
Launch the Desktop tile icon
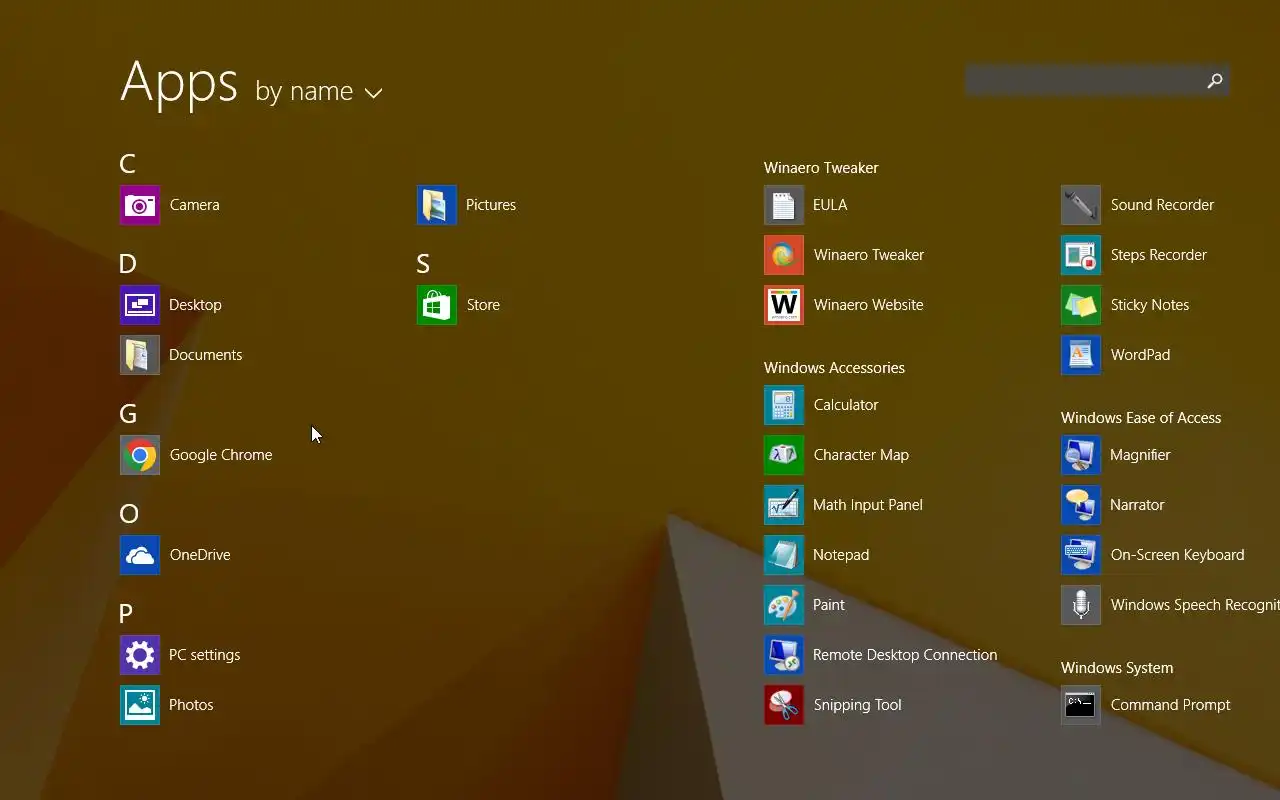[140, 305]
